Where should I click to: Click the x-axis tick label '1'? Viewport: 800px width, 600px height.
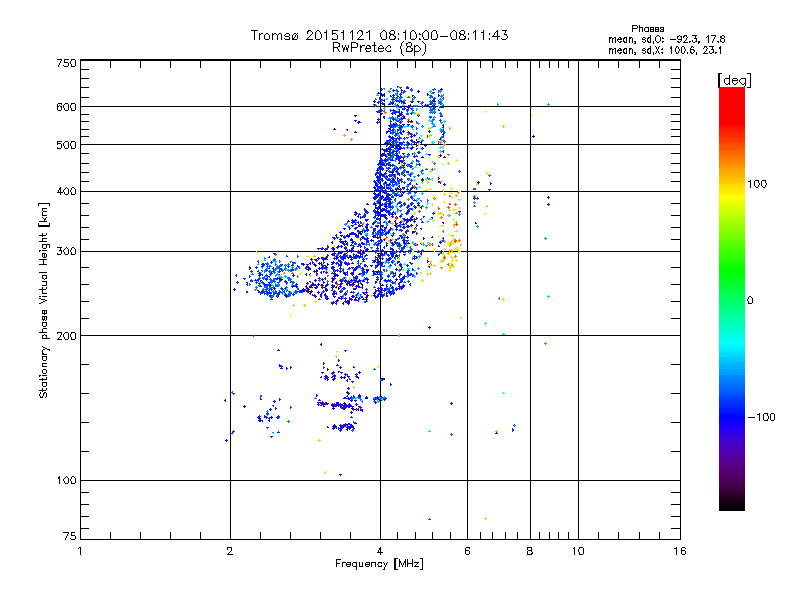coord(80,551)
